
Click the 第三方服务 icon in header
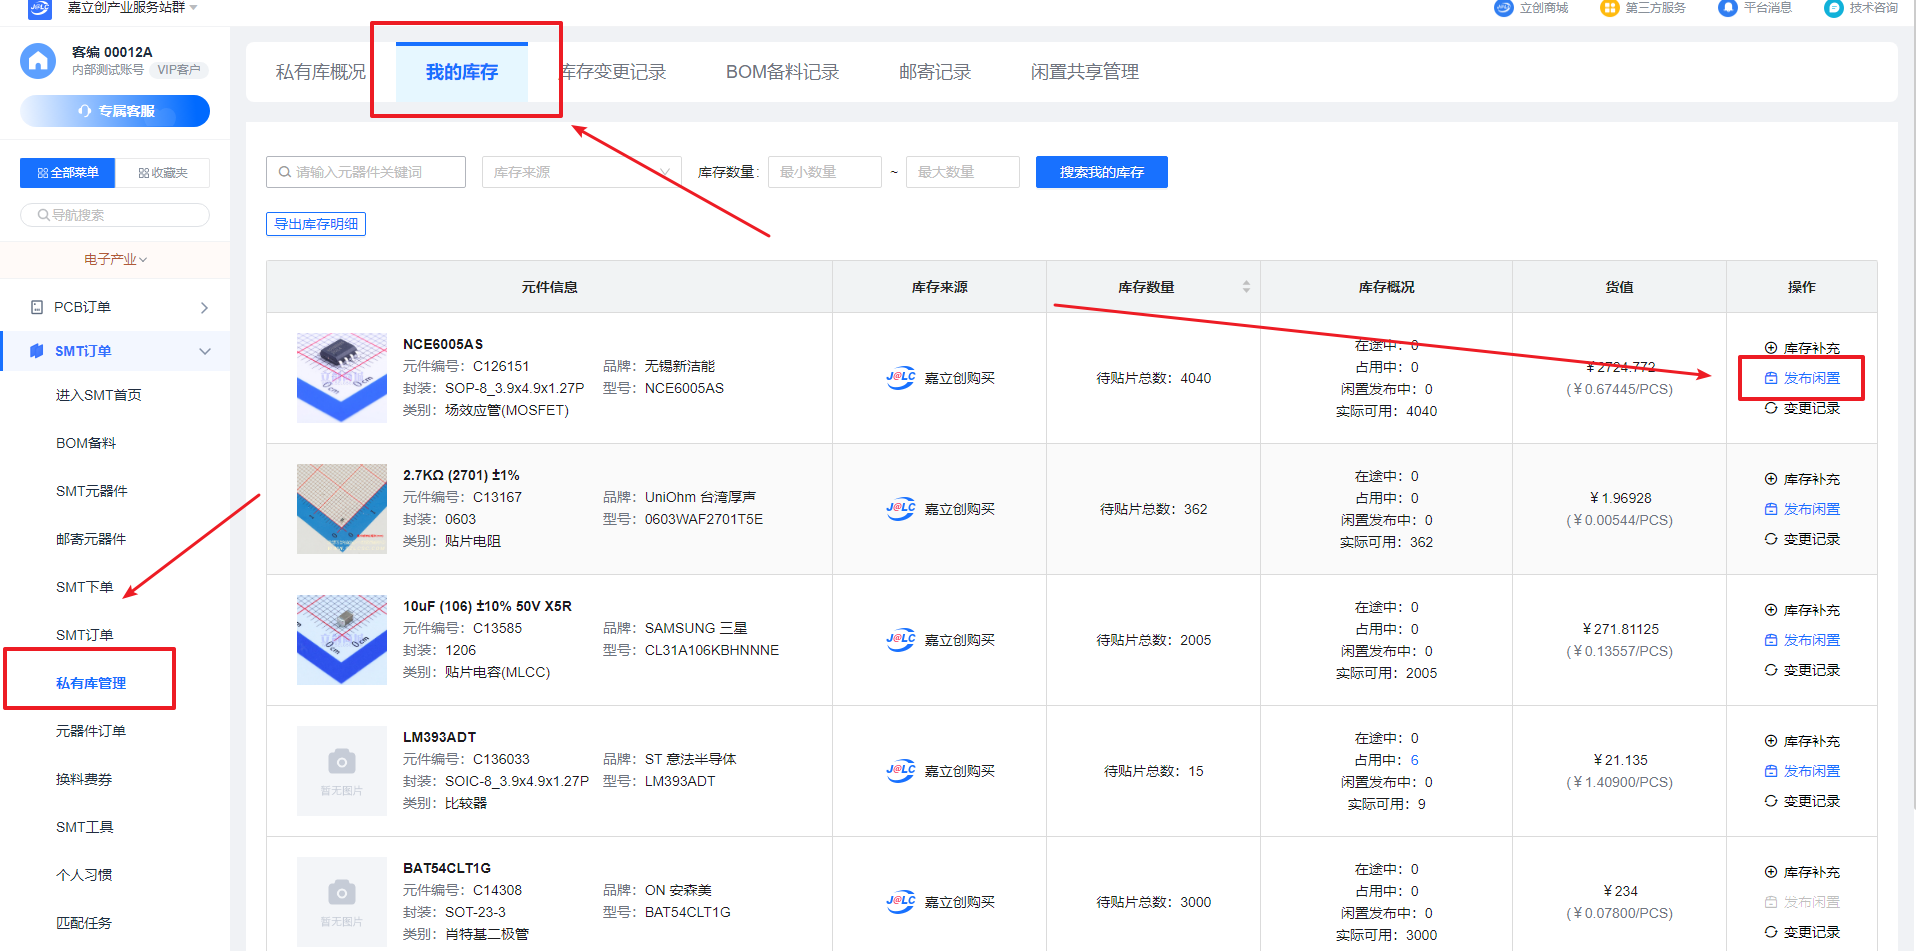[x=1609, y=8]
